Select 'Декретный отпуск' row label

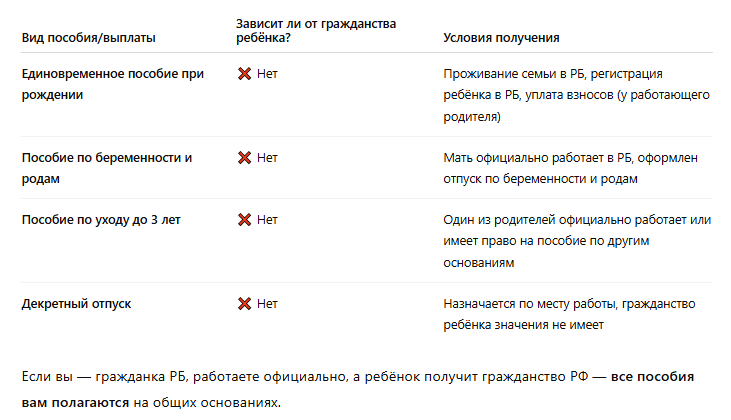tap(76, 303)
